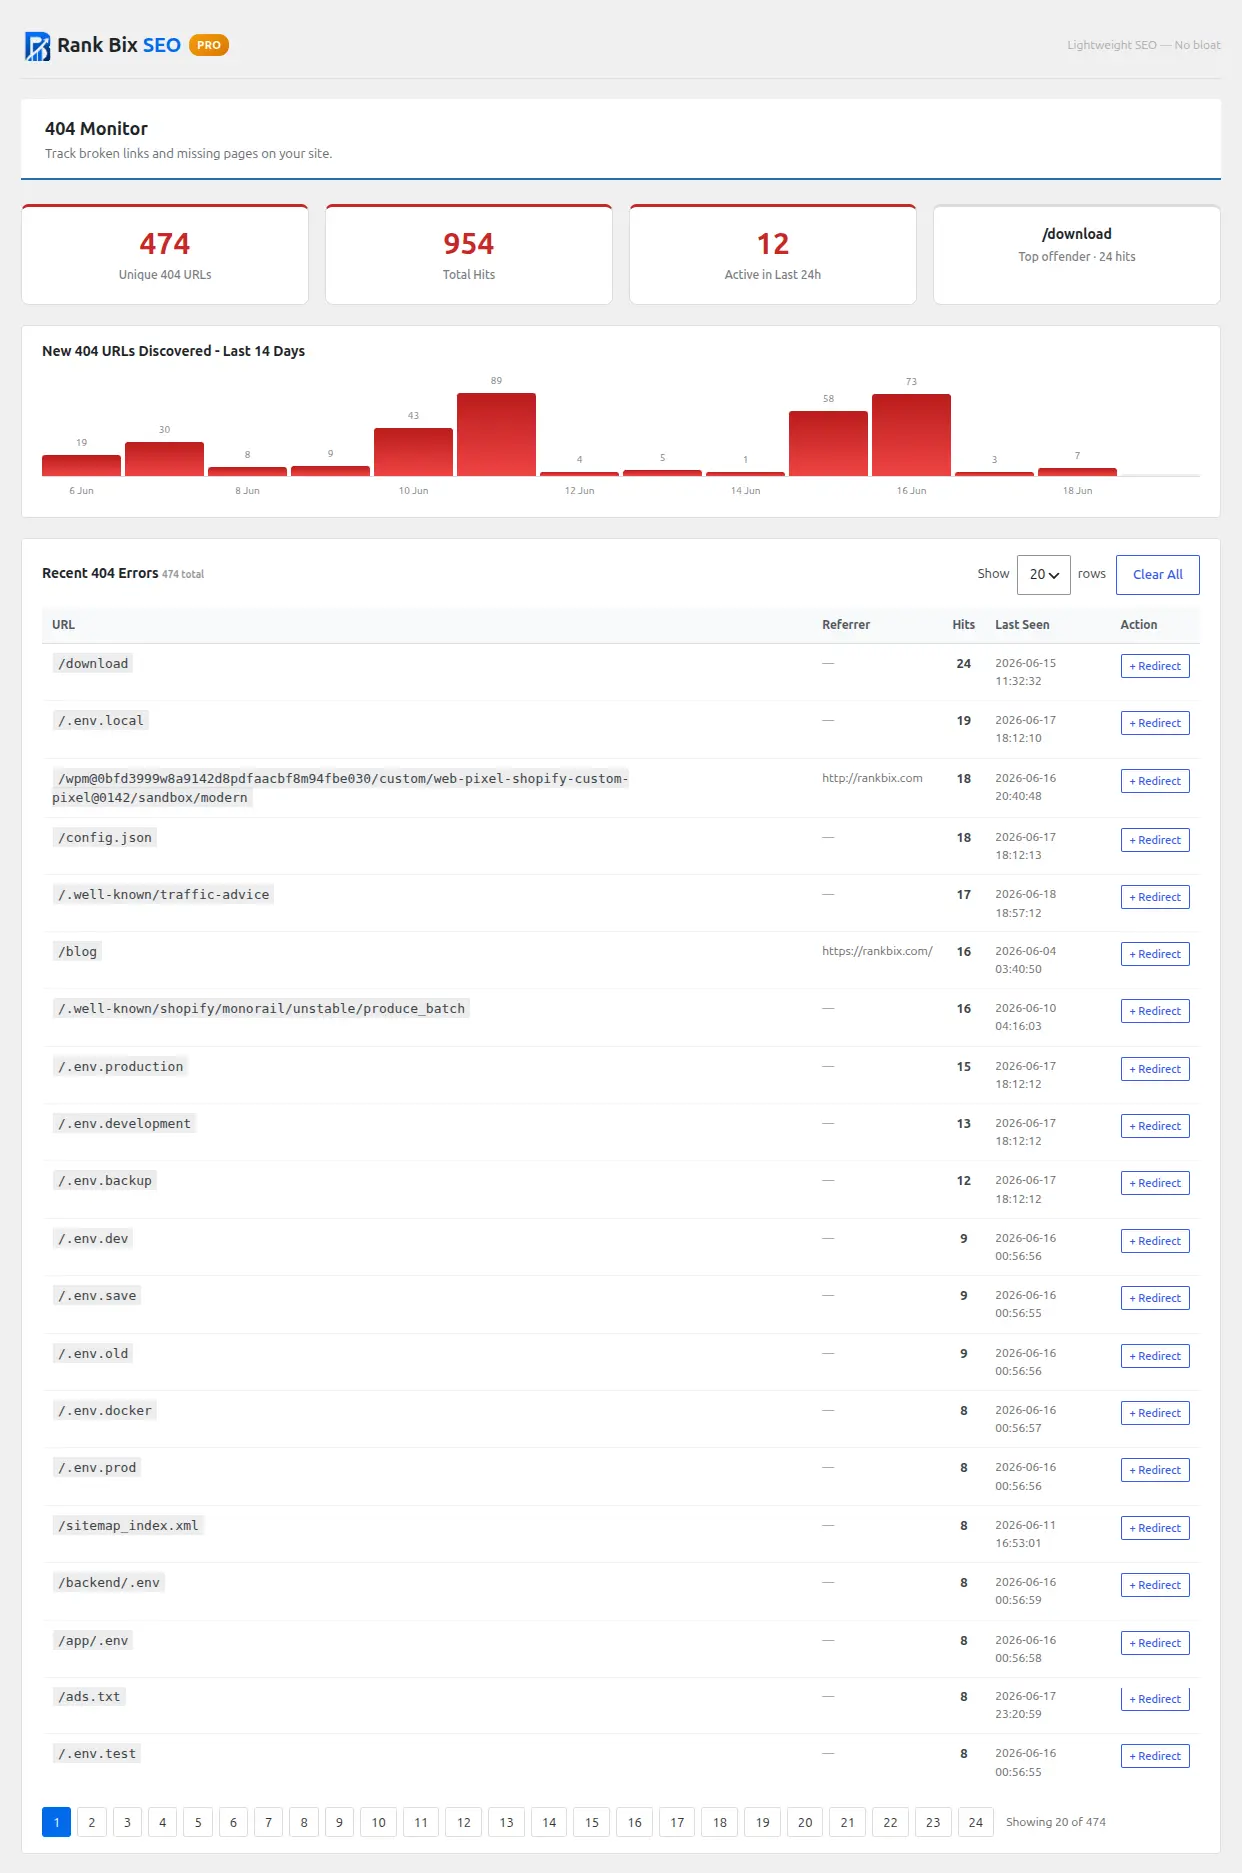Click the /ads.txt URL cell
The height and width of the screenshot is (1873, 1242).
click(x=89, y=1697)
